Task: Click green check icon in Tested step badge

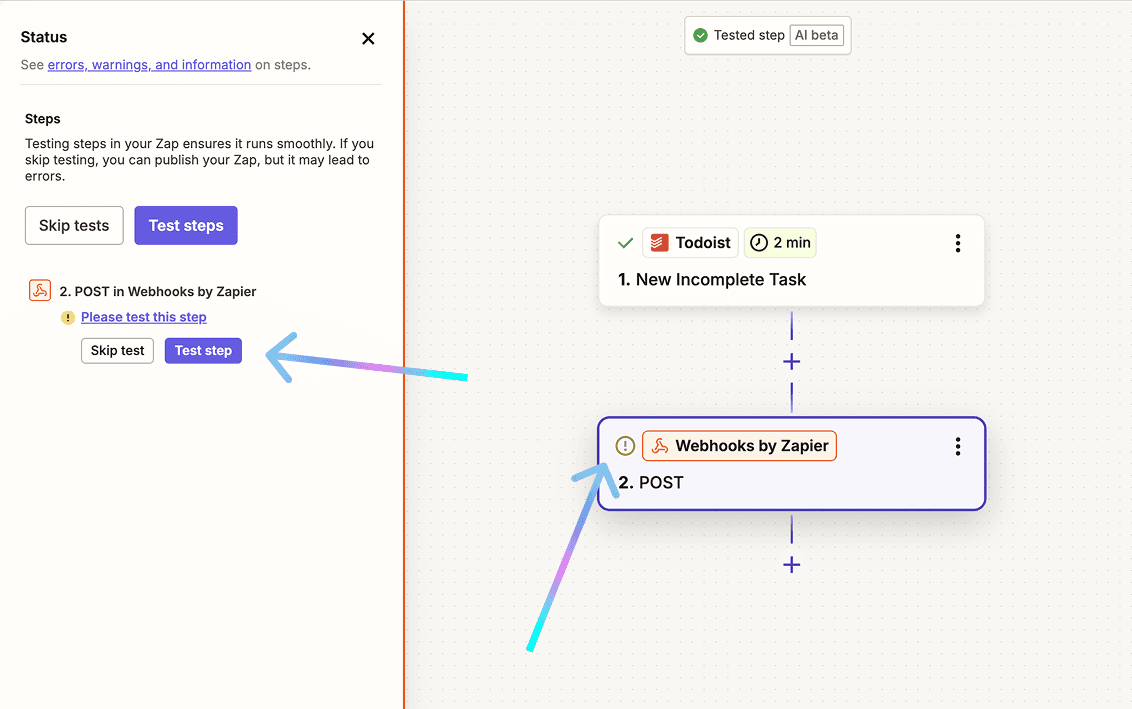Action: click(x=700, y=35)
